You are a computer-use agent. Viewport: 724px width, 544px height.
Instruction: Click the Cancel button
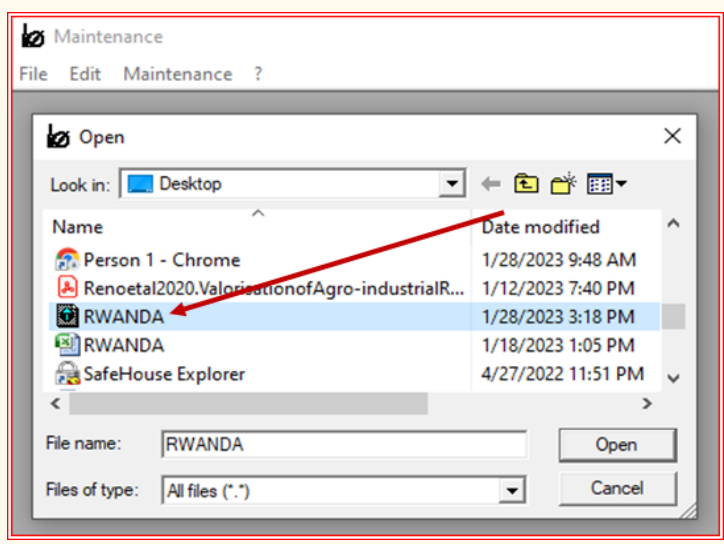617,488
